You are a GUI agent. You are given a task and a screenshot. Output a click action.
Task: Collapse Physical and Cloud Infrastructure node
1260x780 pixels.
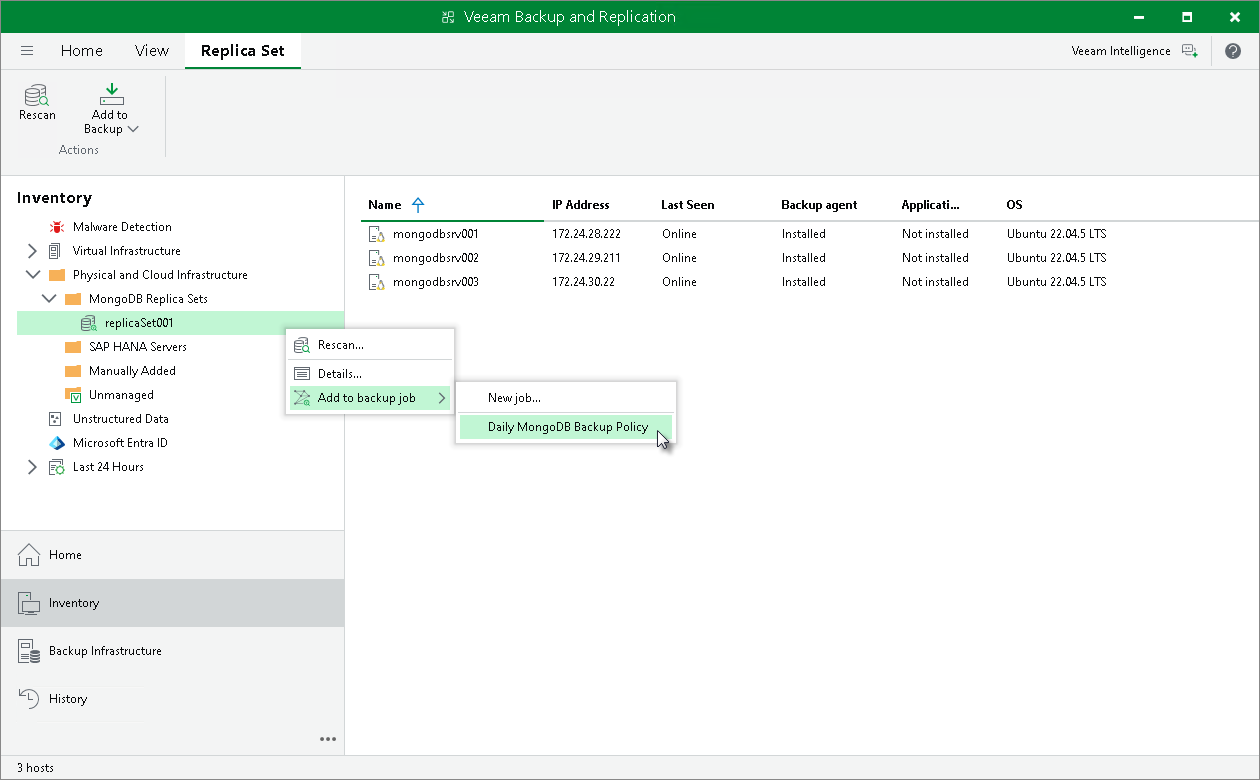[32, 275]
